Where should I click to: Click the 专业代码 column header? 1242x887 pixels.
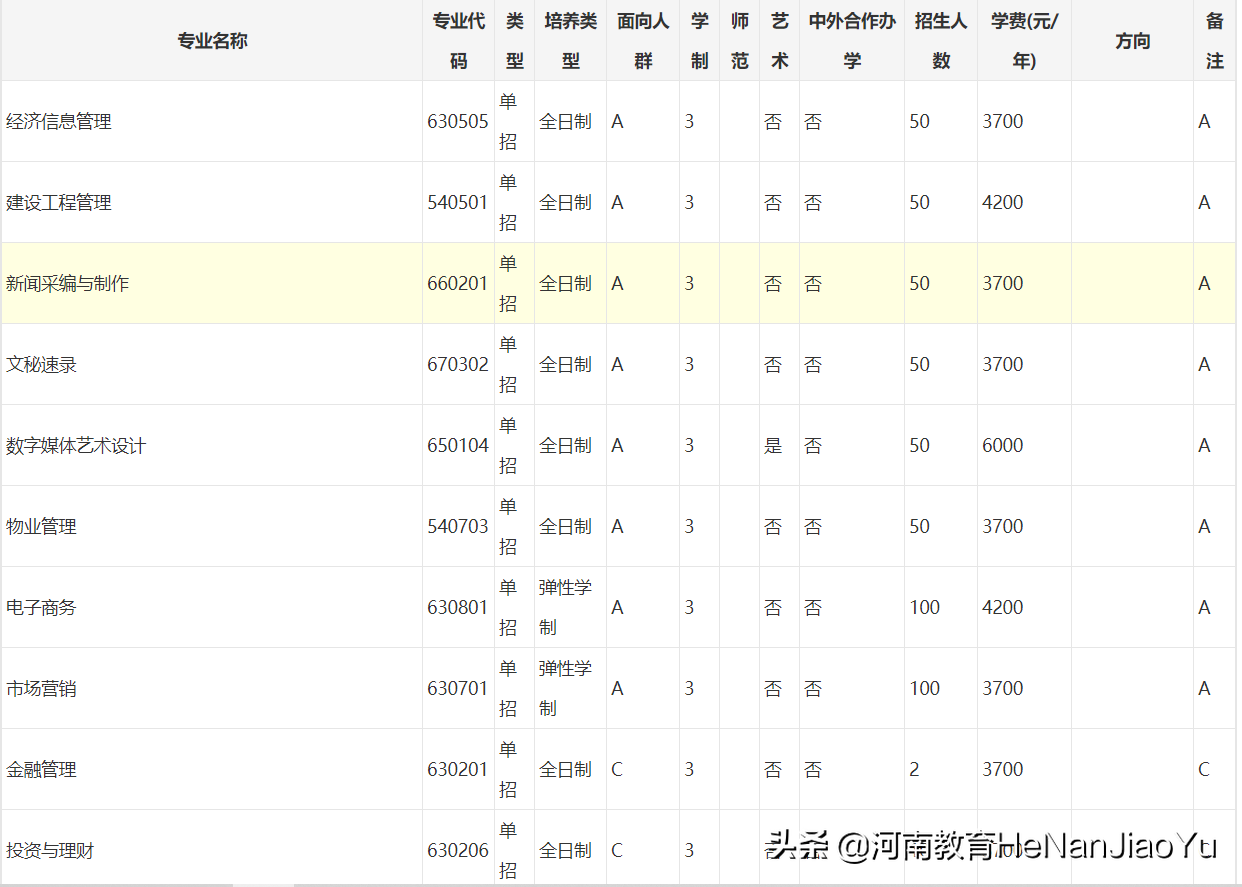pos(457,40)
